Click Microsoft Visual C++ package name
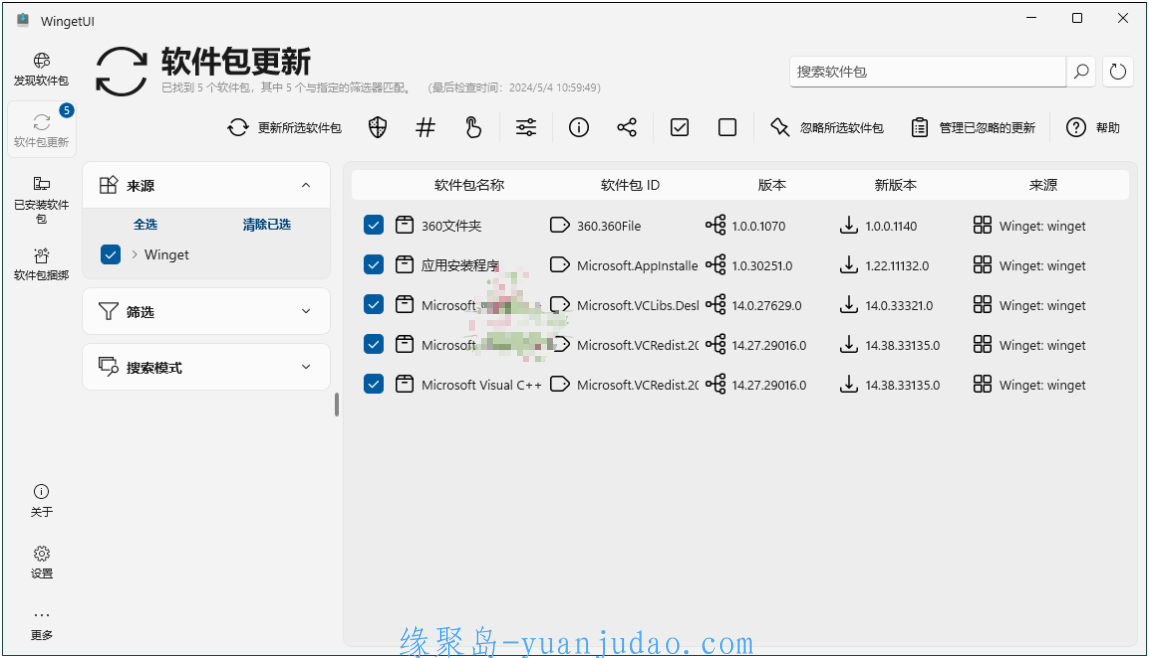Viewport: 1149px width, 658px height. pyautogui.click(x=481, y=385)
